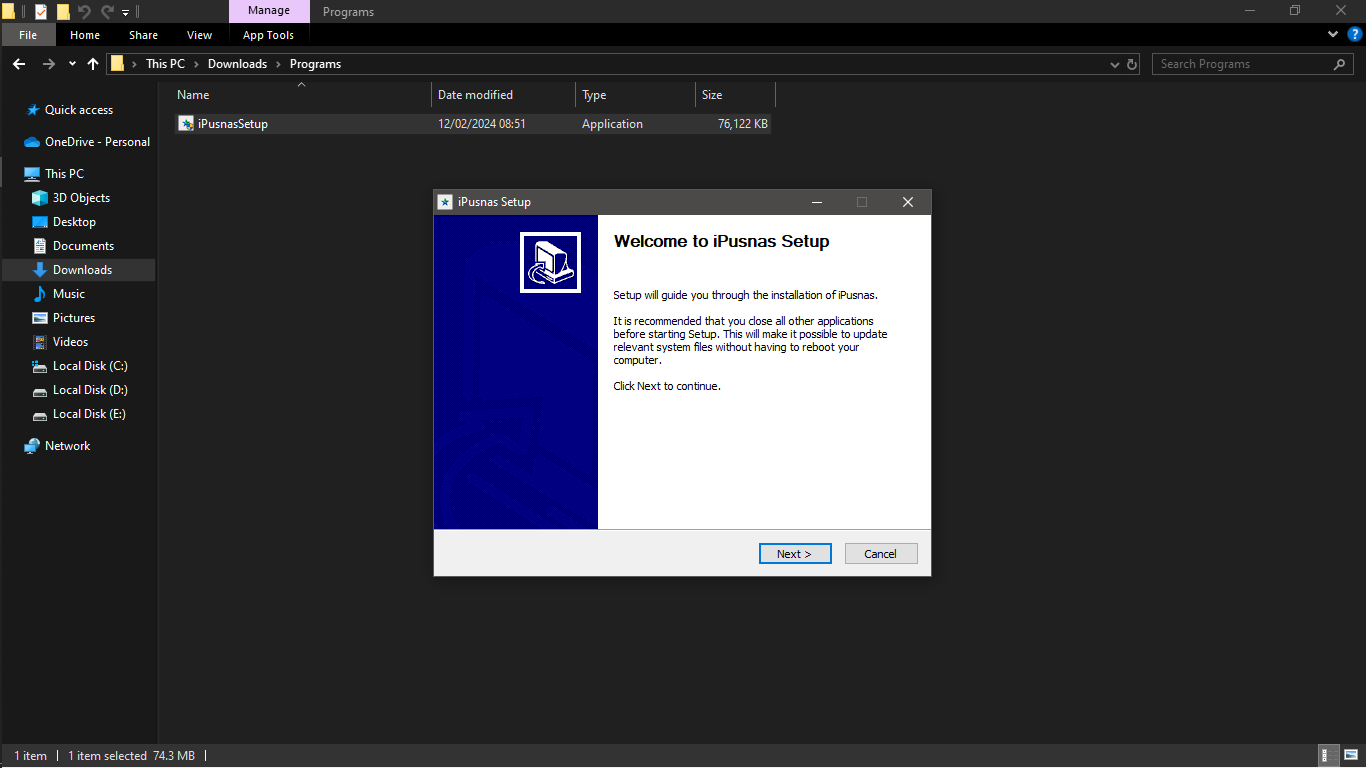The image size is (1366, 768).
Task: Click the iPusnasSetup file name
Action: pyautogui.click(x=233, y=124)
